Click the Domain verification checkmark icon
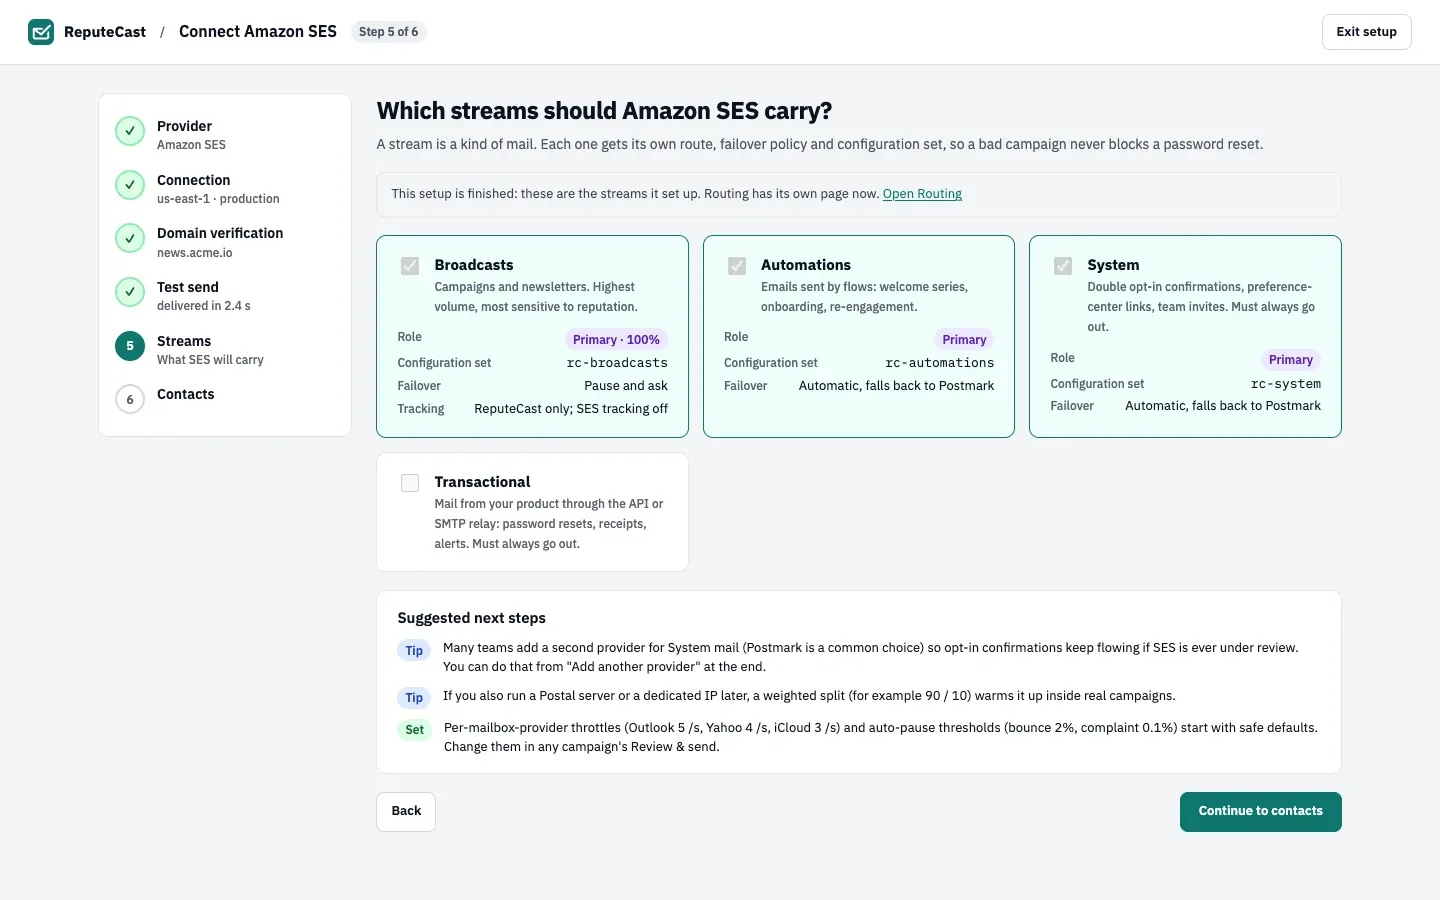The height and width of the screenshot is (900, 1440). tap(130, 238)
